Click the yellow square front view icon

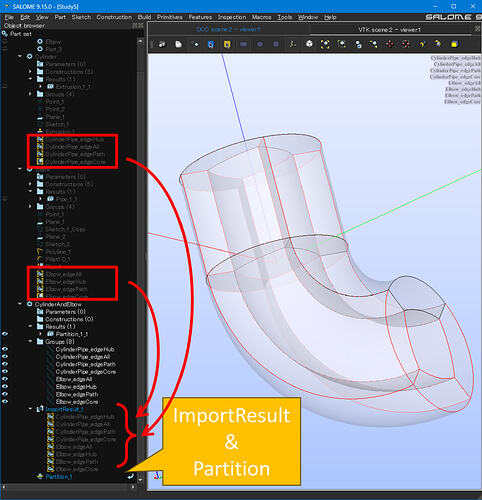pos(454,44)
